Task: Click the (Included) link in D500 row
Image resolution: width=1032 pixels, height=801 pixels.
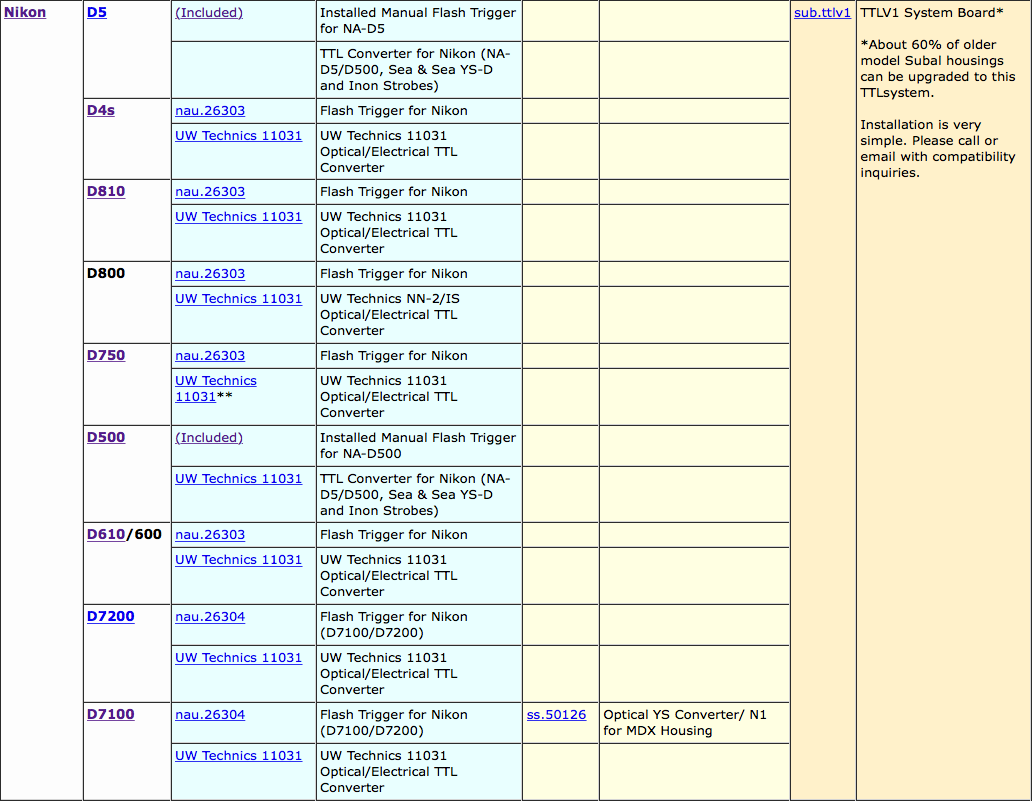Action: [x=209, y=438]
